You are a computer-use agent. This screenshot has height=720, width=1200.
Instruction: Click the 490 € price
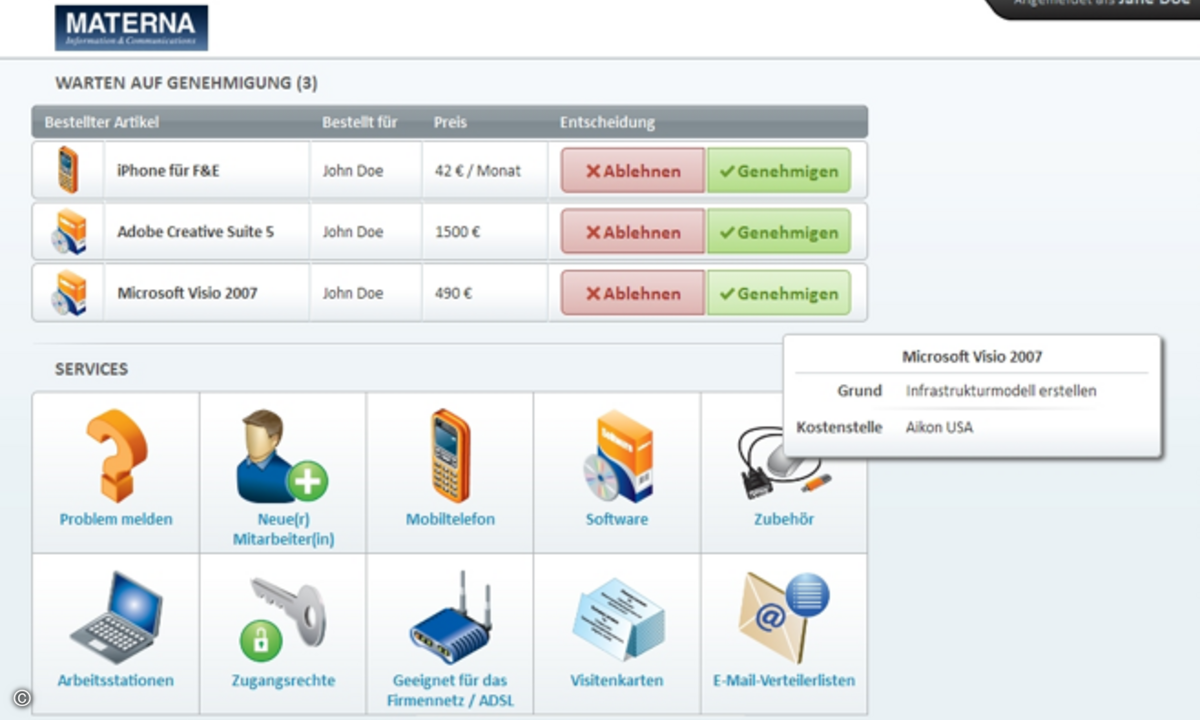[x=453, y=293]
